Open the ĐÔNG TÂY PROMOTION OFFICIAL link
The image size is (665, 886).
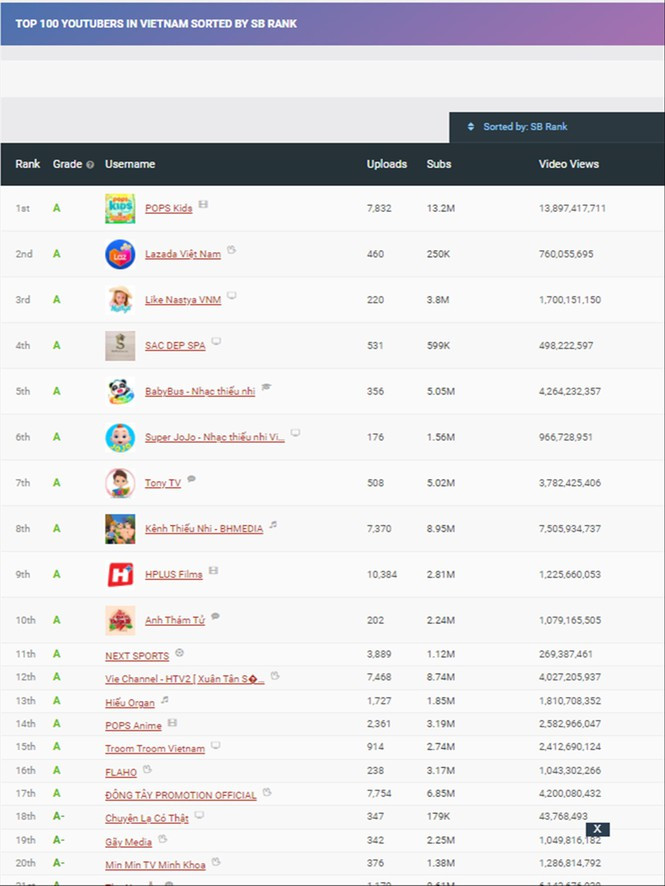click(x=180, y=795)
